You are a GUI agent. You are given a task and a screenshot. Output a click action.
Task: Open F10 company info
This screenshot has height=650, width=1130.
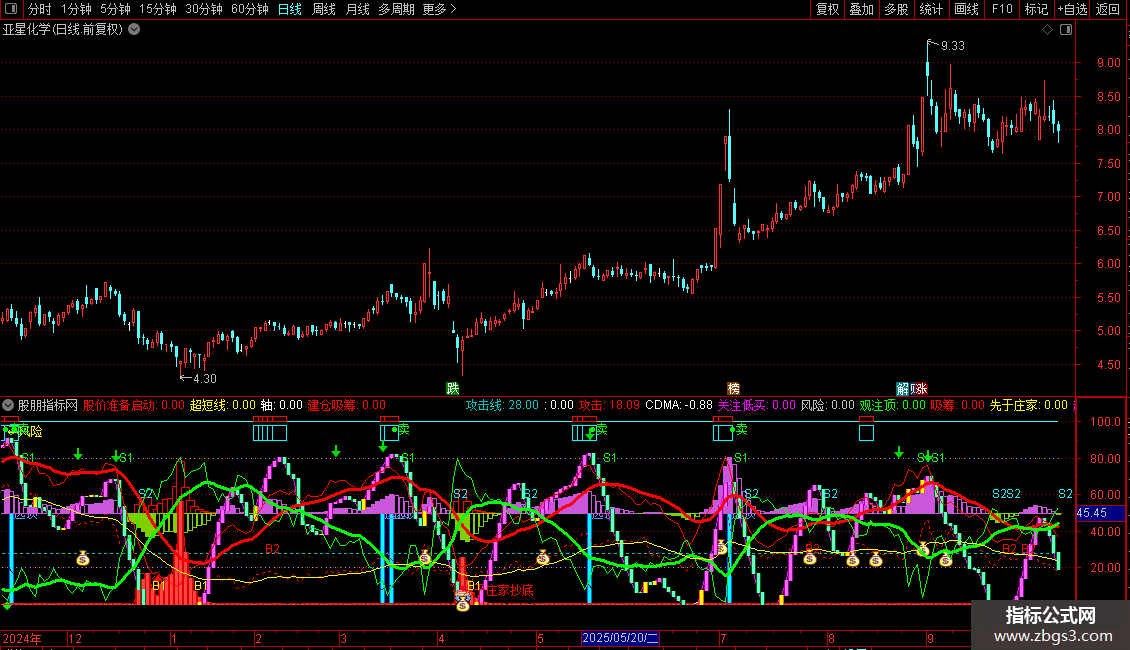(x=1002, y=9)
